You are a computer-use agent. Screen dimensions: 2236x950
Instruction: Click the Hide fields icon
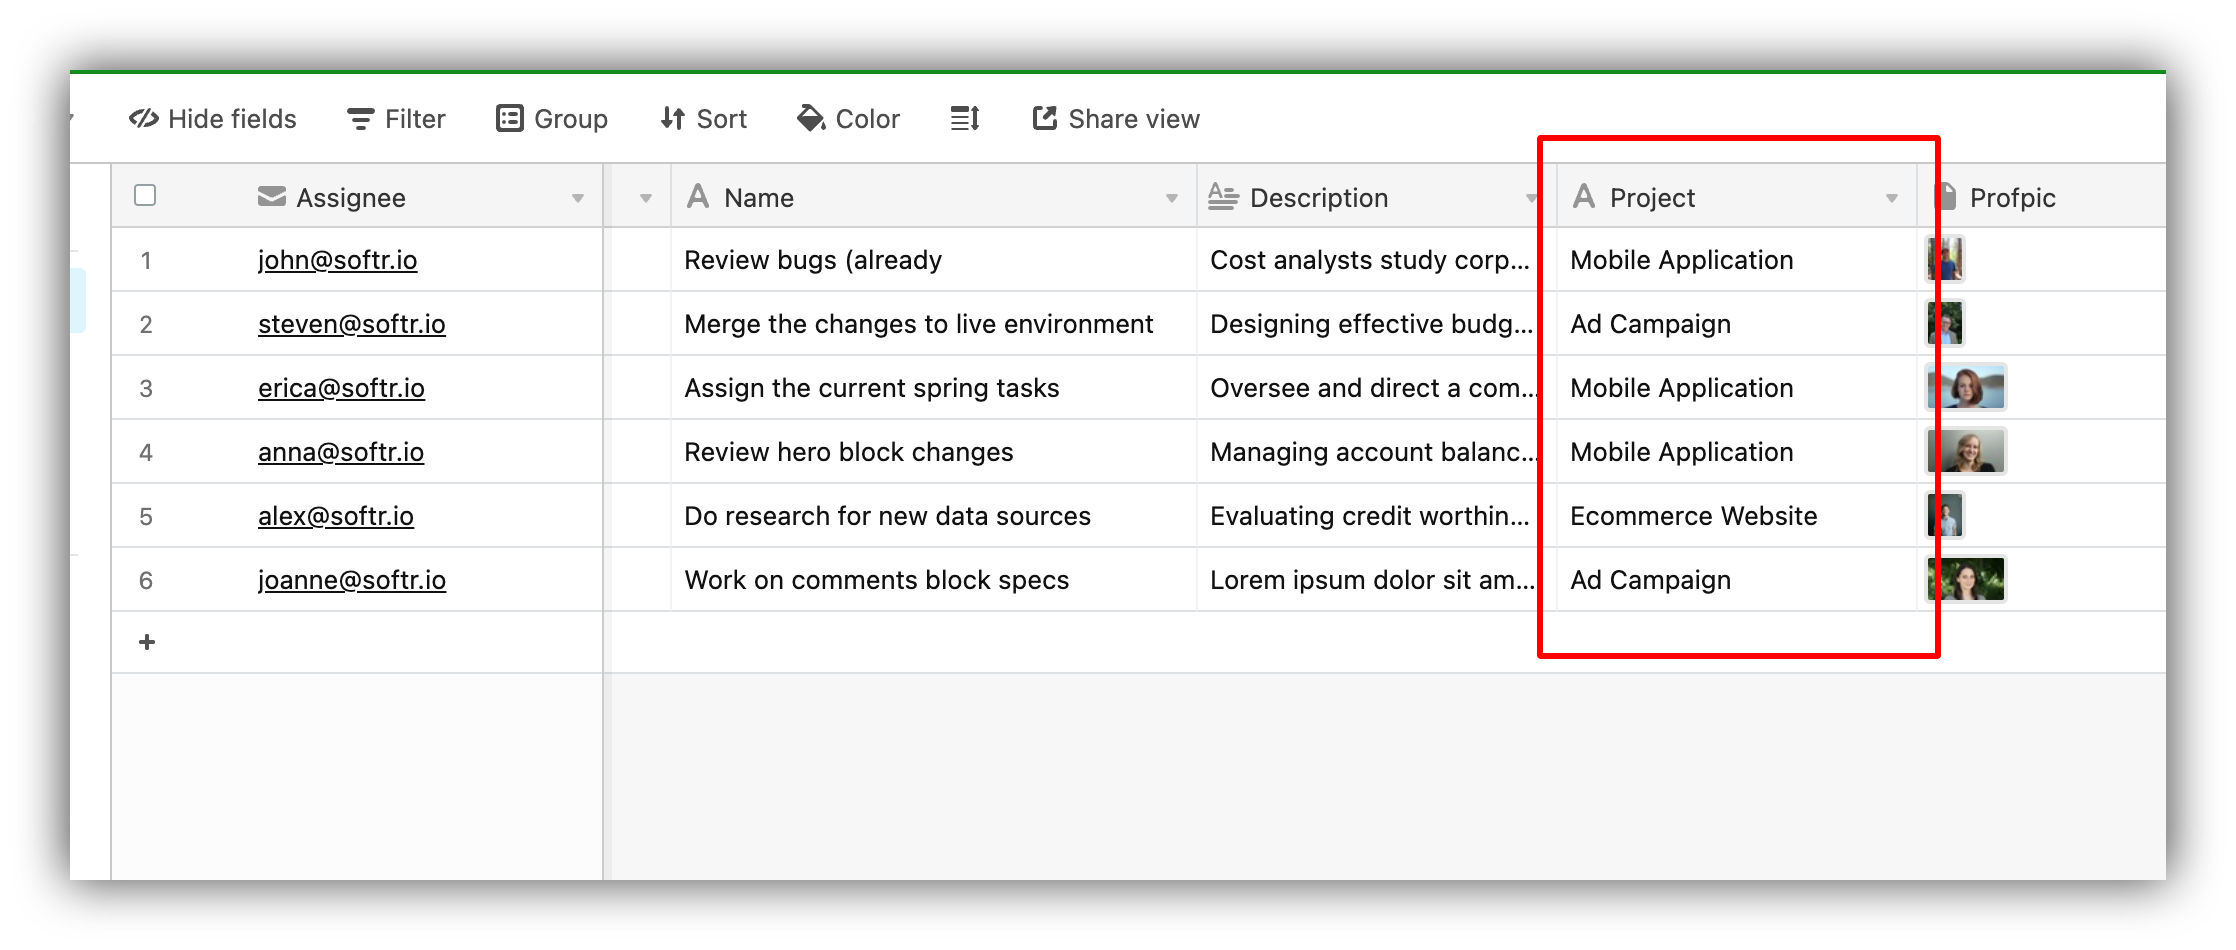pyautogui.click(x=143, y=118)
